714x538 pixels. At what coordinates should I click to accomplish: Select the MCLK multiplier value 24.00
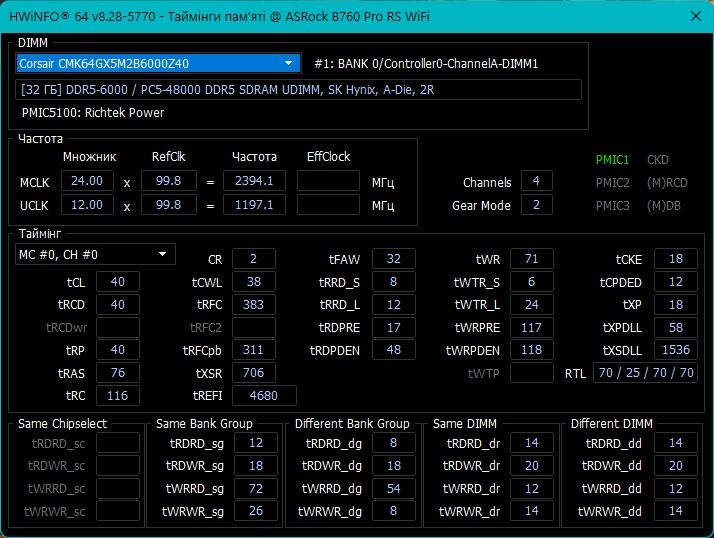(87, 181)
